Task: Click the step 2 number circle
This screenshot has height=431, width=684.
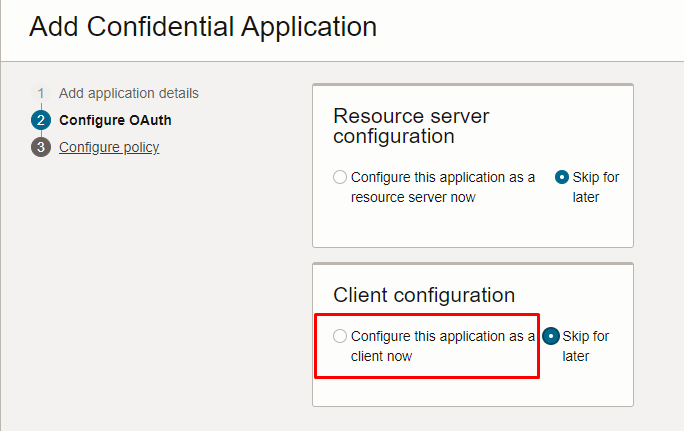Action: [41, 120]
